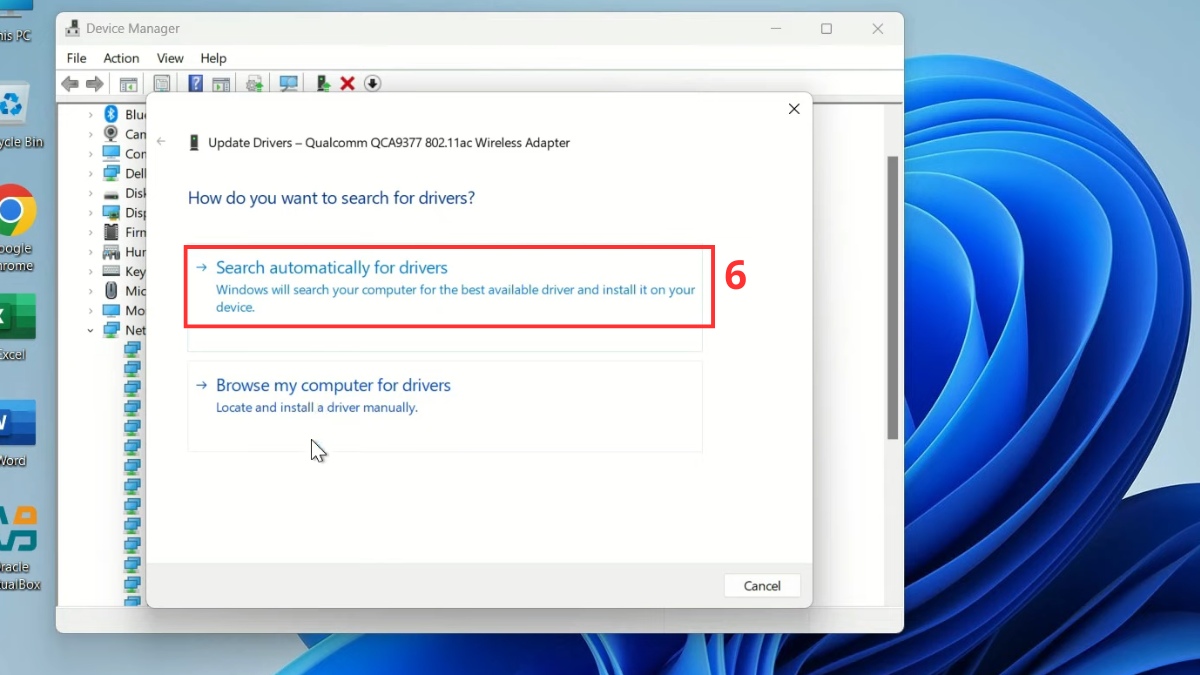
Task: Open Properties from the Device Manager toolbar
Action: pyautogui.click(x=162, y=84)
